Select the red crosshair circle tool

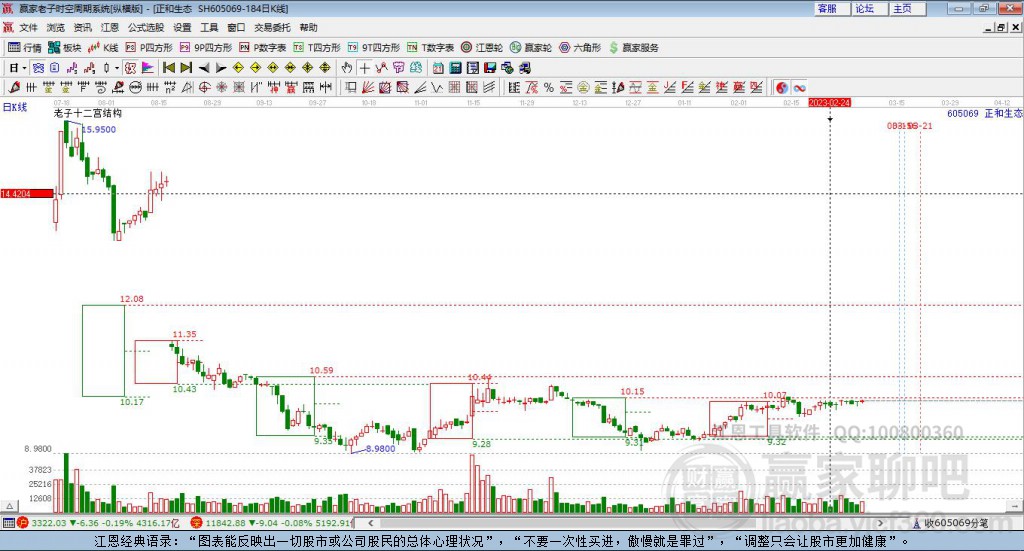pyautogui.click(x=204, y=87)
